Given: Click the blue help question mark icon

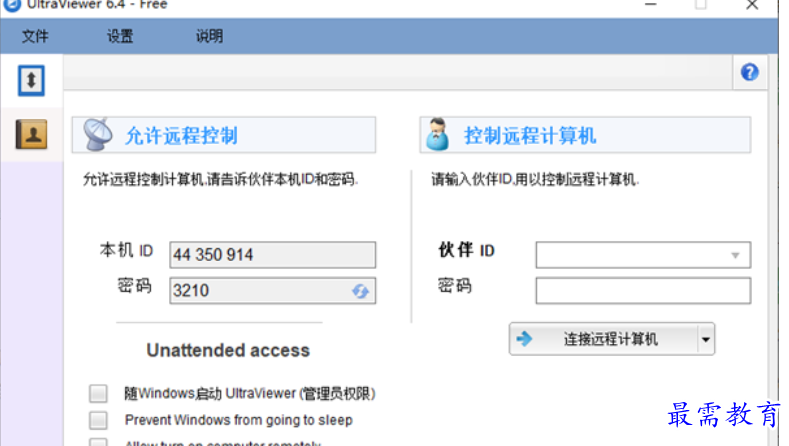Looking at the screenshot, I should (x=750, y=72).
